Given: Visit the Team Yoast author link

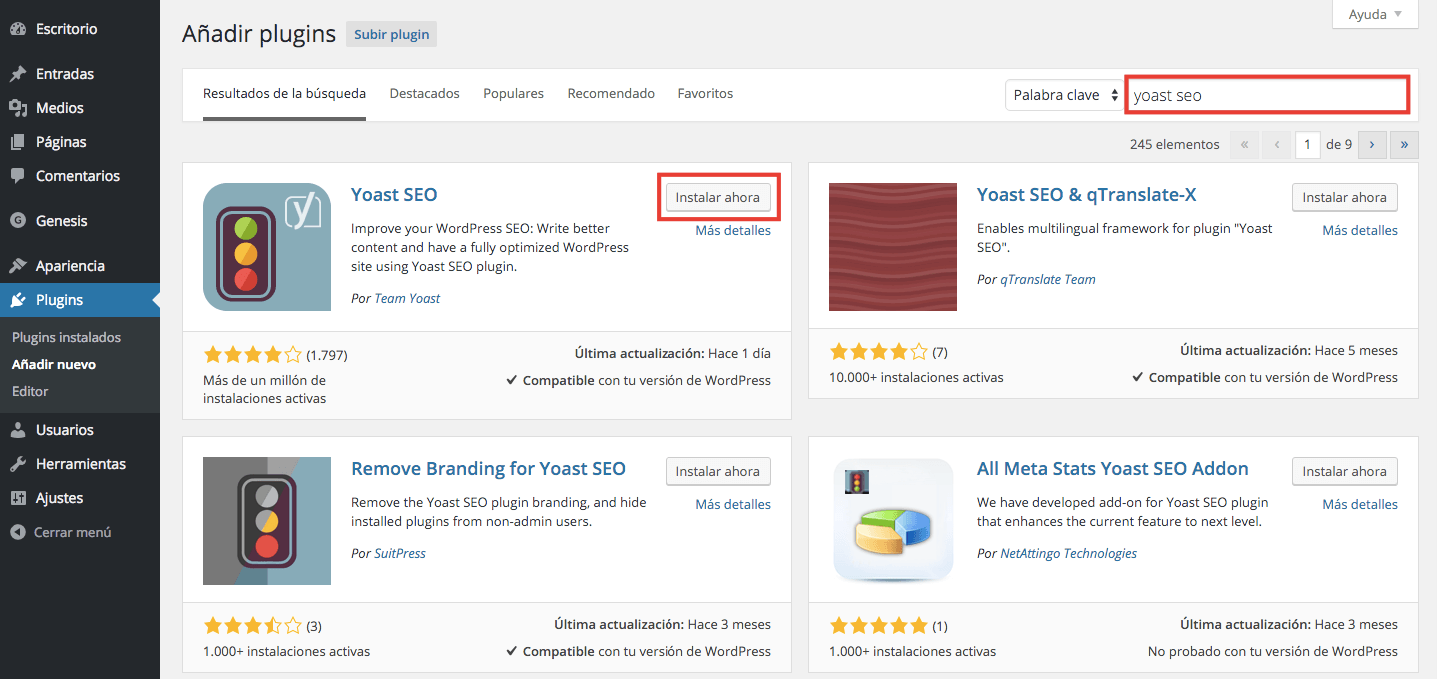Looking at the screenshot, I should pos(407,298).
